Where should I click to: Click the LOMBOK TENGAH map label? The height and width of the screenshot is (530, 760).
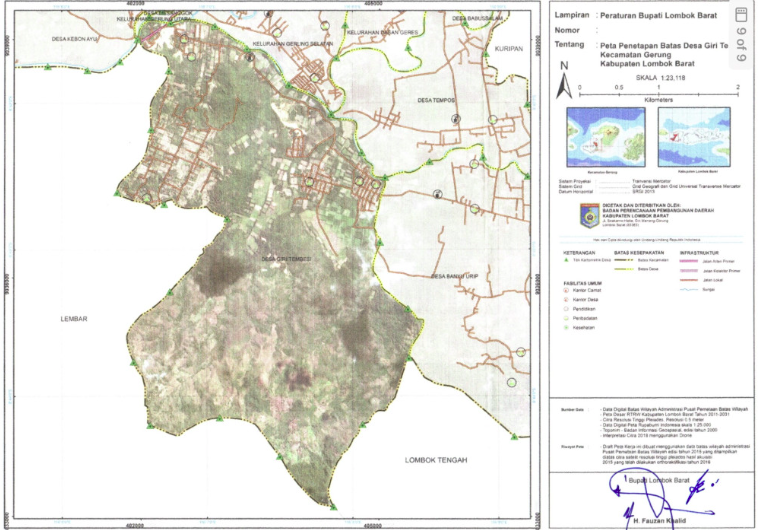tap(436, 460)
